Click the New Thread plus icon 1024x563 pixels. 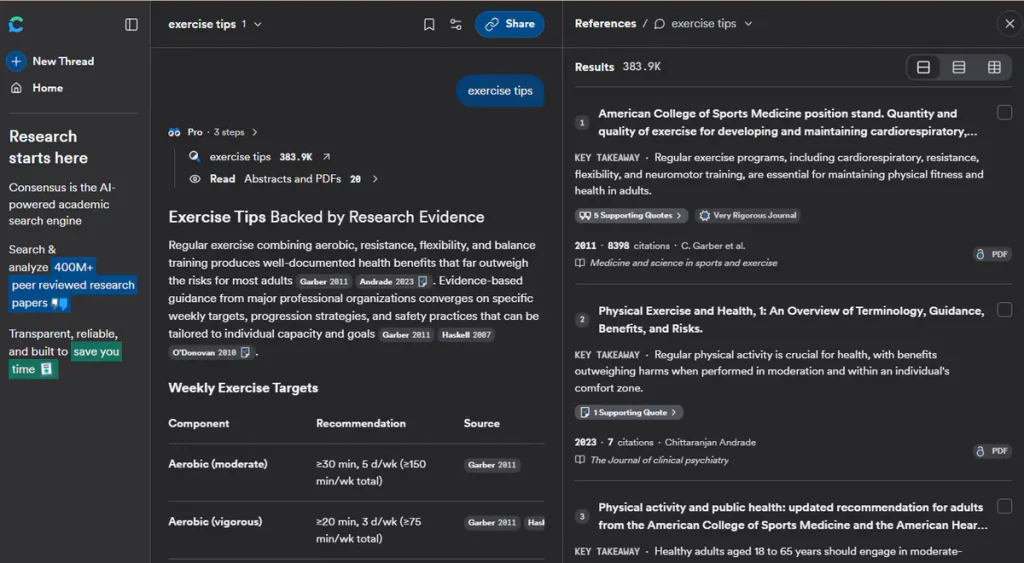click(16, 61)
